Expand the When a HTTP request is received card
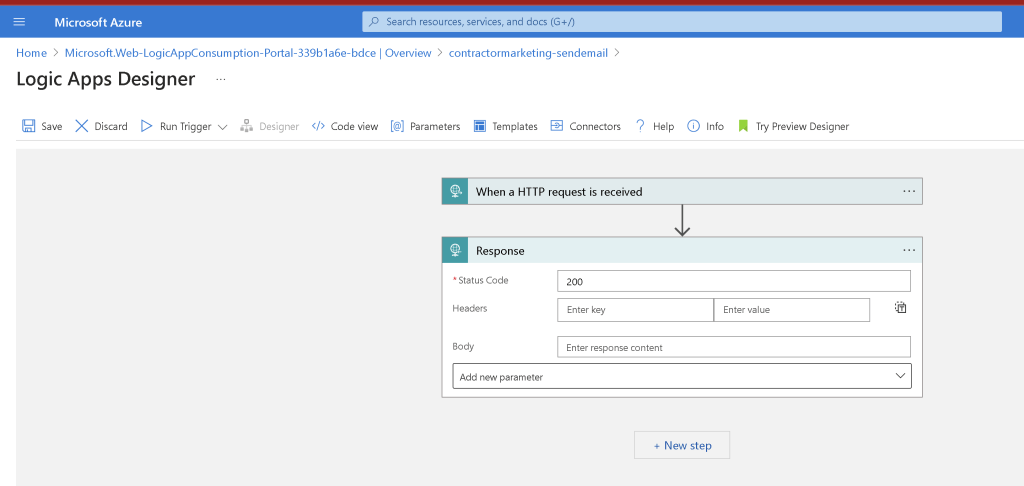Screen dimensions: 1024x486 pyautogui.click(x=682, y=191)
